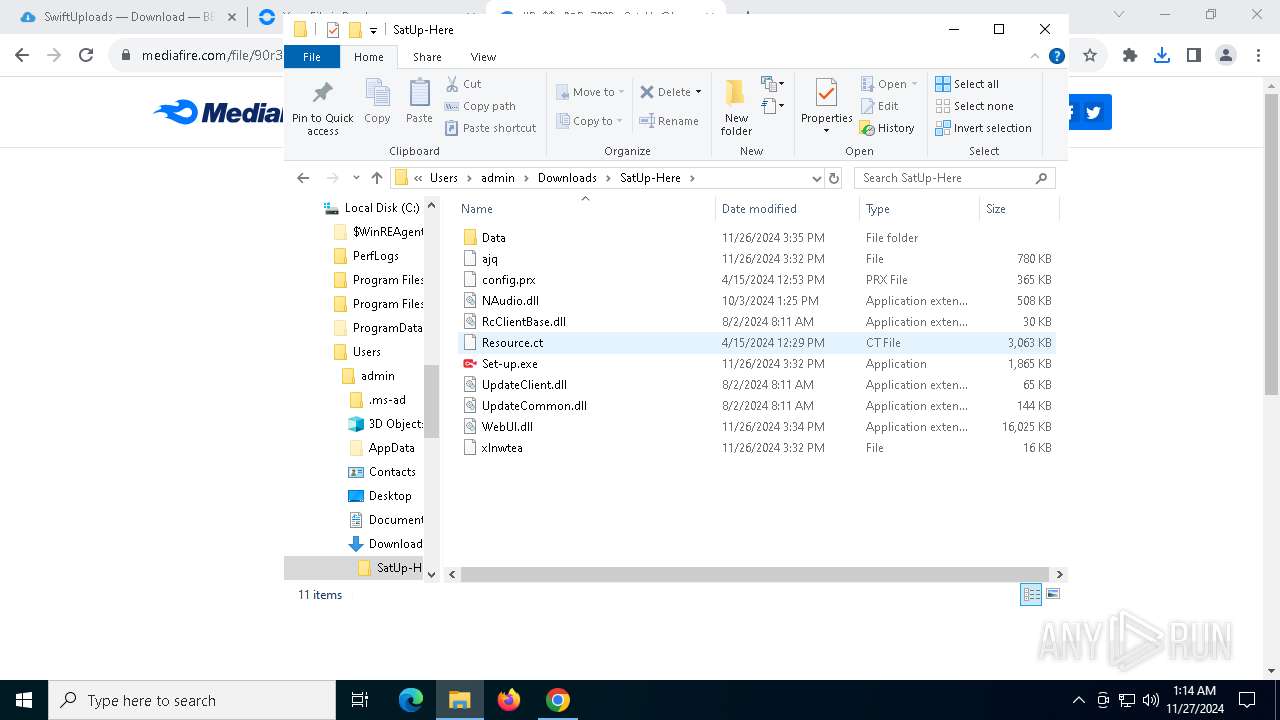Screen dimensions: 1280x720
Task: Open Chrome downloads icon
Action: pos(1162,56)
